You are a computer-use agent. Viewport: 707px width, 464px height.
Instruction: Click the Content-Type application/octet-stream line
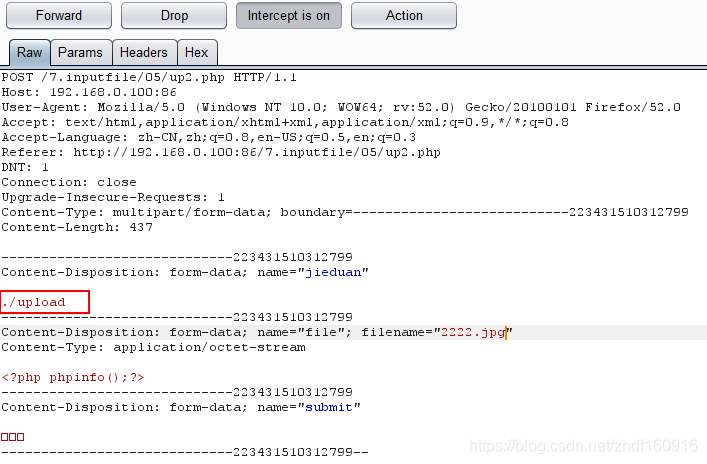click(x=153, y=347)
